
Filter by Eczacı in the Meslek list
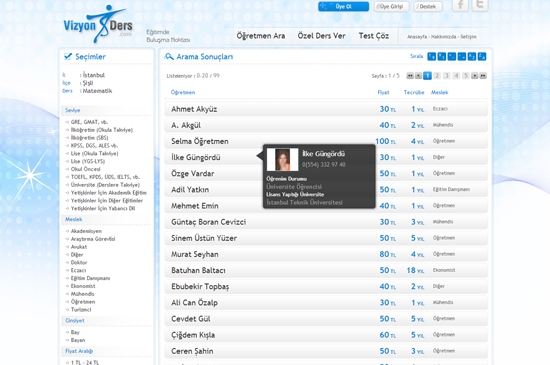(79, 270)
